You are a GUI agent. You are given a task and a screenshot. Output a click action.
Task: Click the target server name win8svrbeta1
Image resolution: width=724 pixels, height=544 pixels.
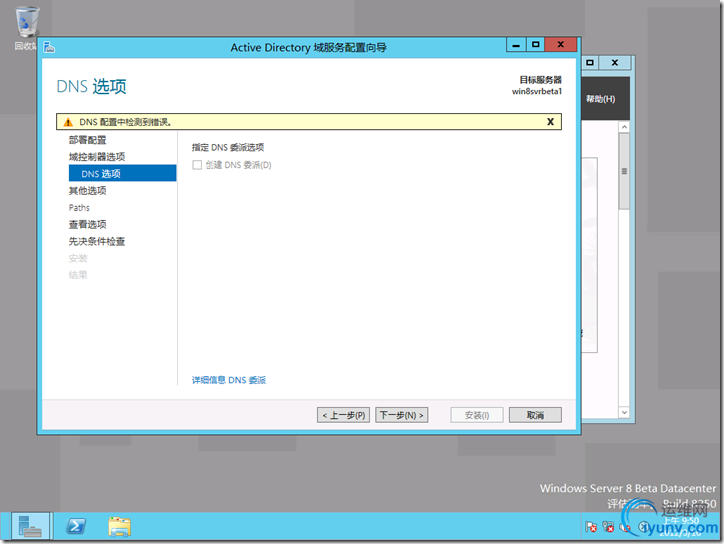click(x=537, y=91)
